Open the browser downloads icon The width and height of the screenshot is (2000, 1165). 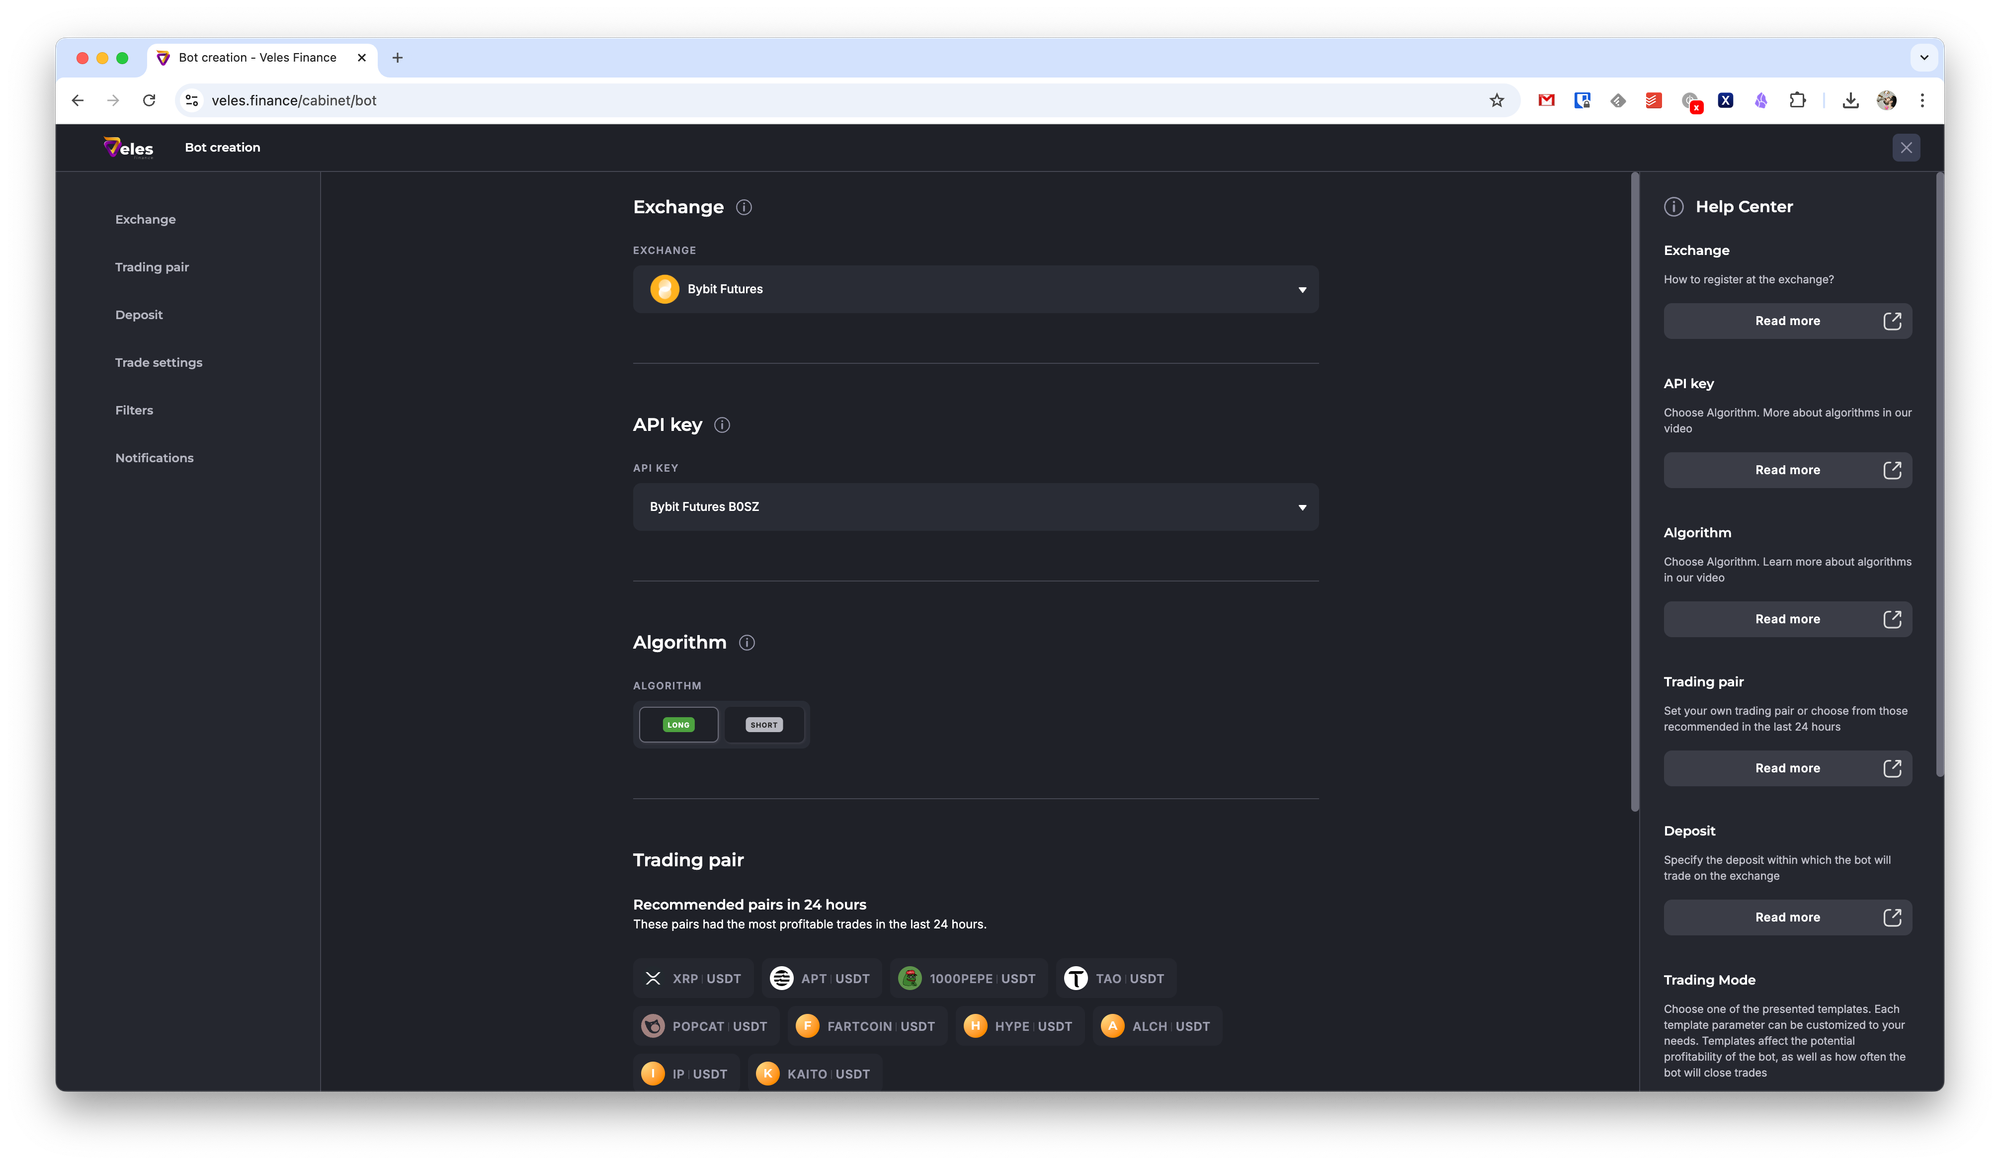(1851, 100)
